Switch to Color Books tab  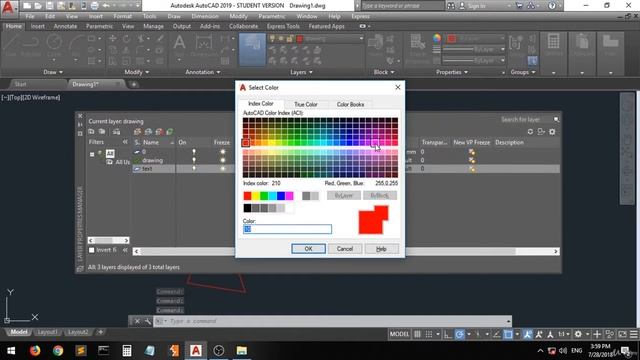(350, 104)
